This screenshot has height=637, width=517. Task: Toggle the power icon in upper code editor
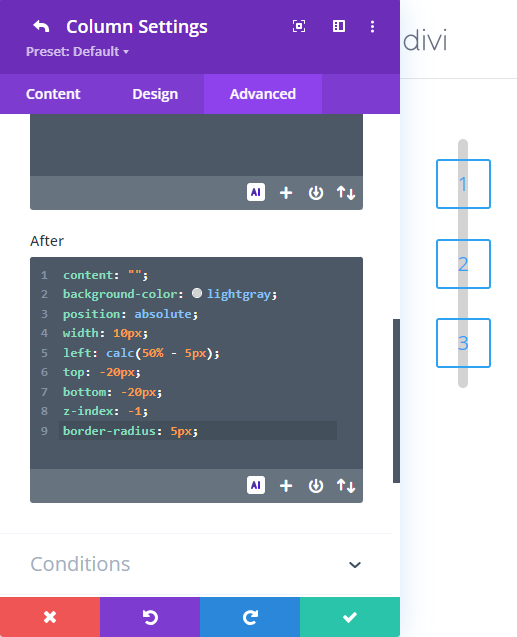pyautogui.click(x=316, y=193)
